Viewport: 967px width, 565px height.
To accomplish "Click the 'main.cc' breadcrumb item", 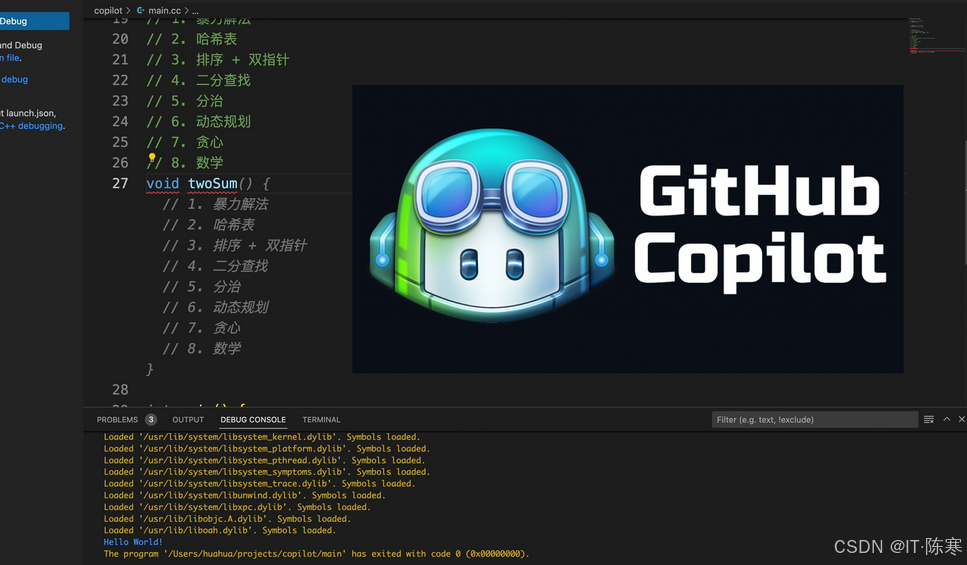I will 164,10.
